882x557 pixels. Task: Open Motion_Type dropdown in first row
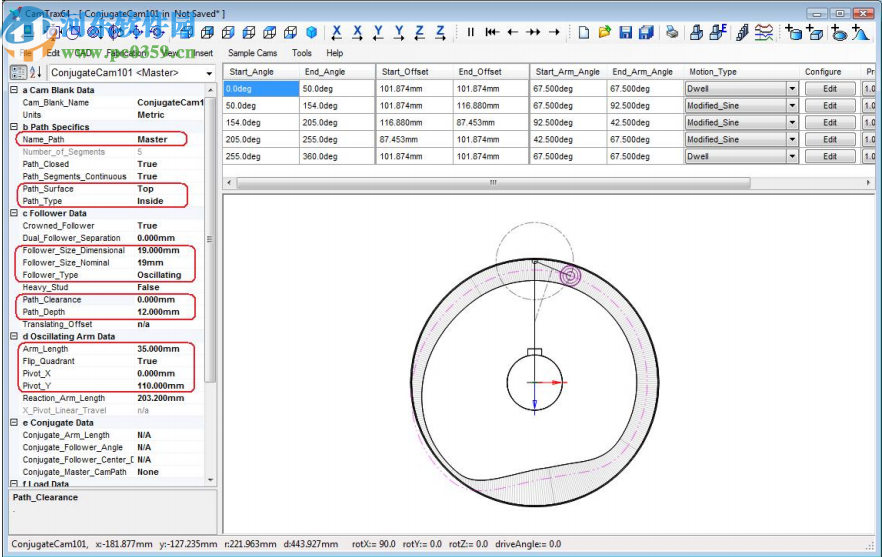point(792,89)
